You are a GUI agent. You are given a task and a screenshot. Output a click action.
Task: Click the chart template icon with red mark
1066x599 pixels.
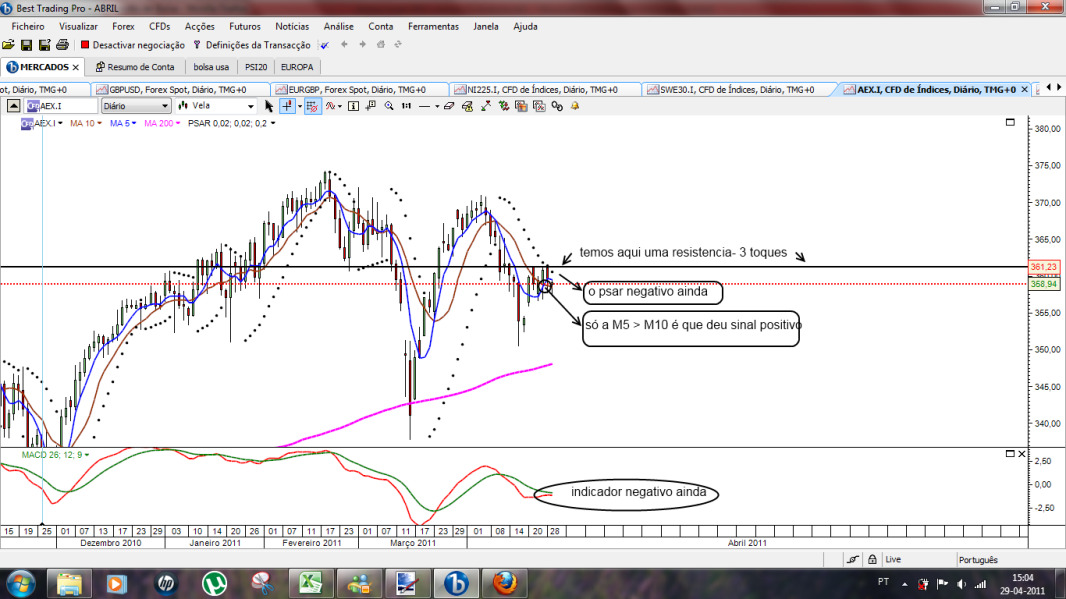click(x=540, y=106)
